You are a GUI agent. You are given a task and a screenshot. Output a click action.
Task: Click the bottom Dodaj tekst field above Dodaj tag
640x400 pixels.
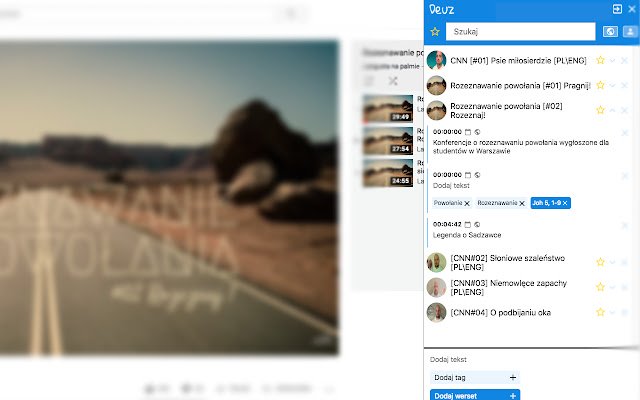click(448, 360)
